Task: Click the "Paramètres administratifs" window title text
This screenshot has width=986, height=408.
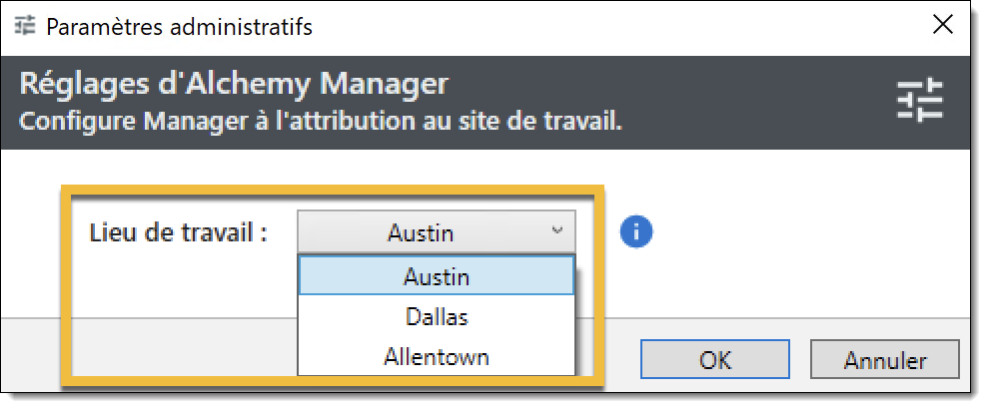Action: click(x=179, y=27)
